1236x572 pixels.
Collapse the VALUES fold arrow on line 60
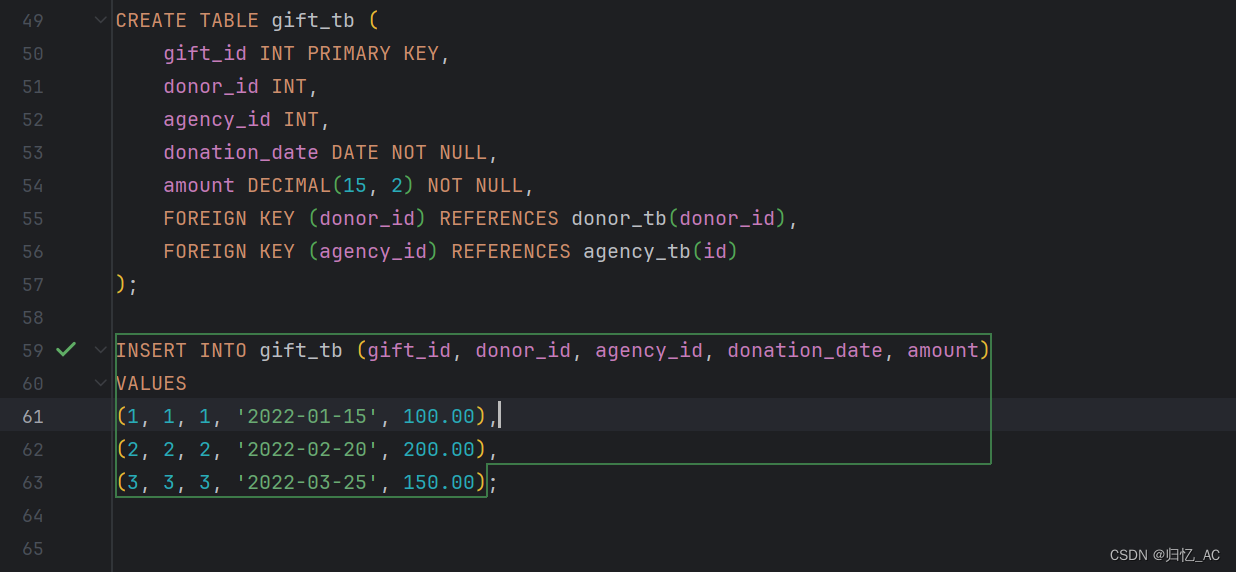100,383
